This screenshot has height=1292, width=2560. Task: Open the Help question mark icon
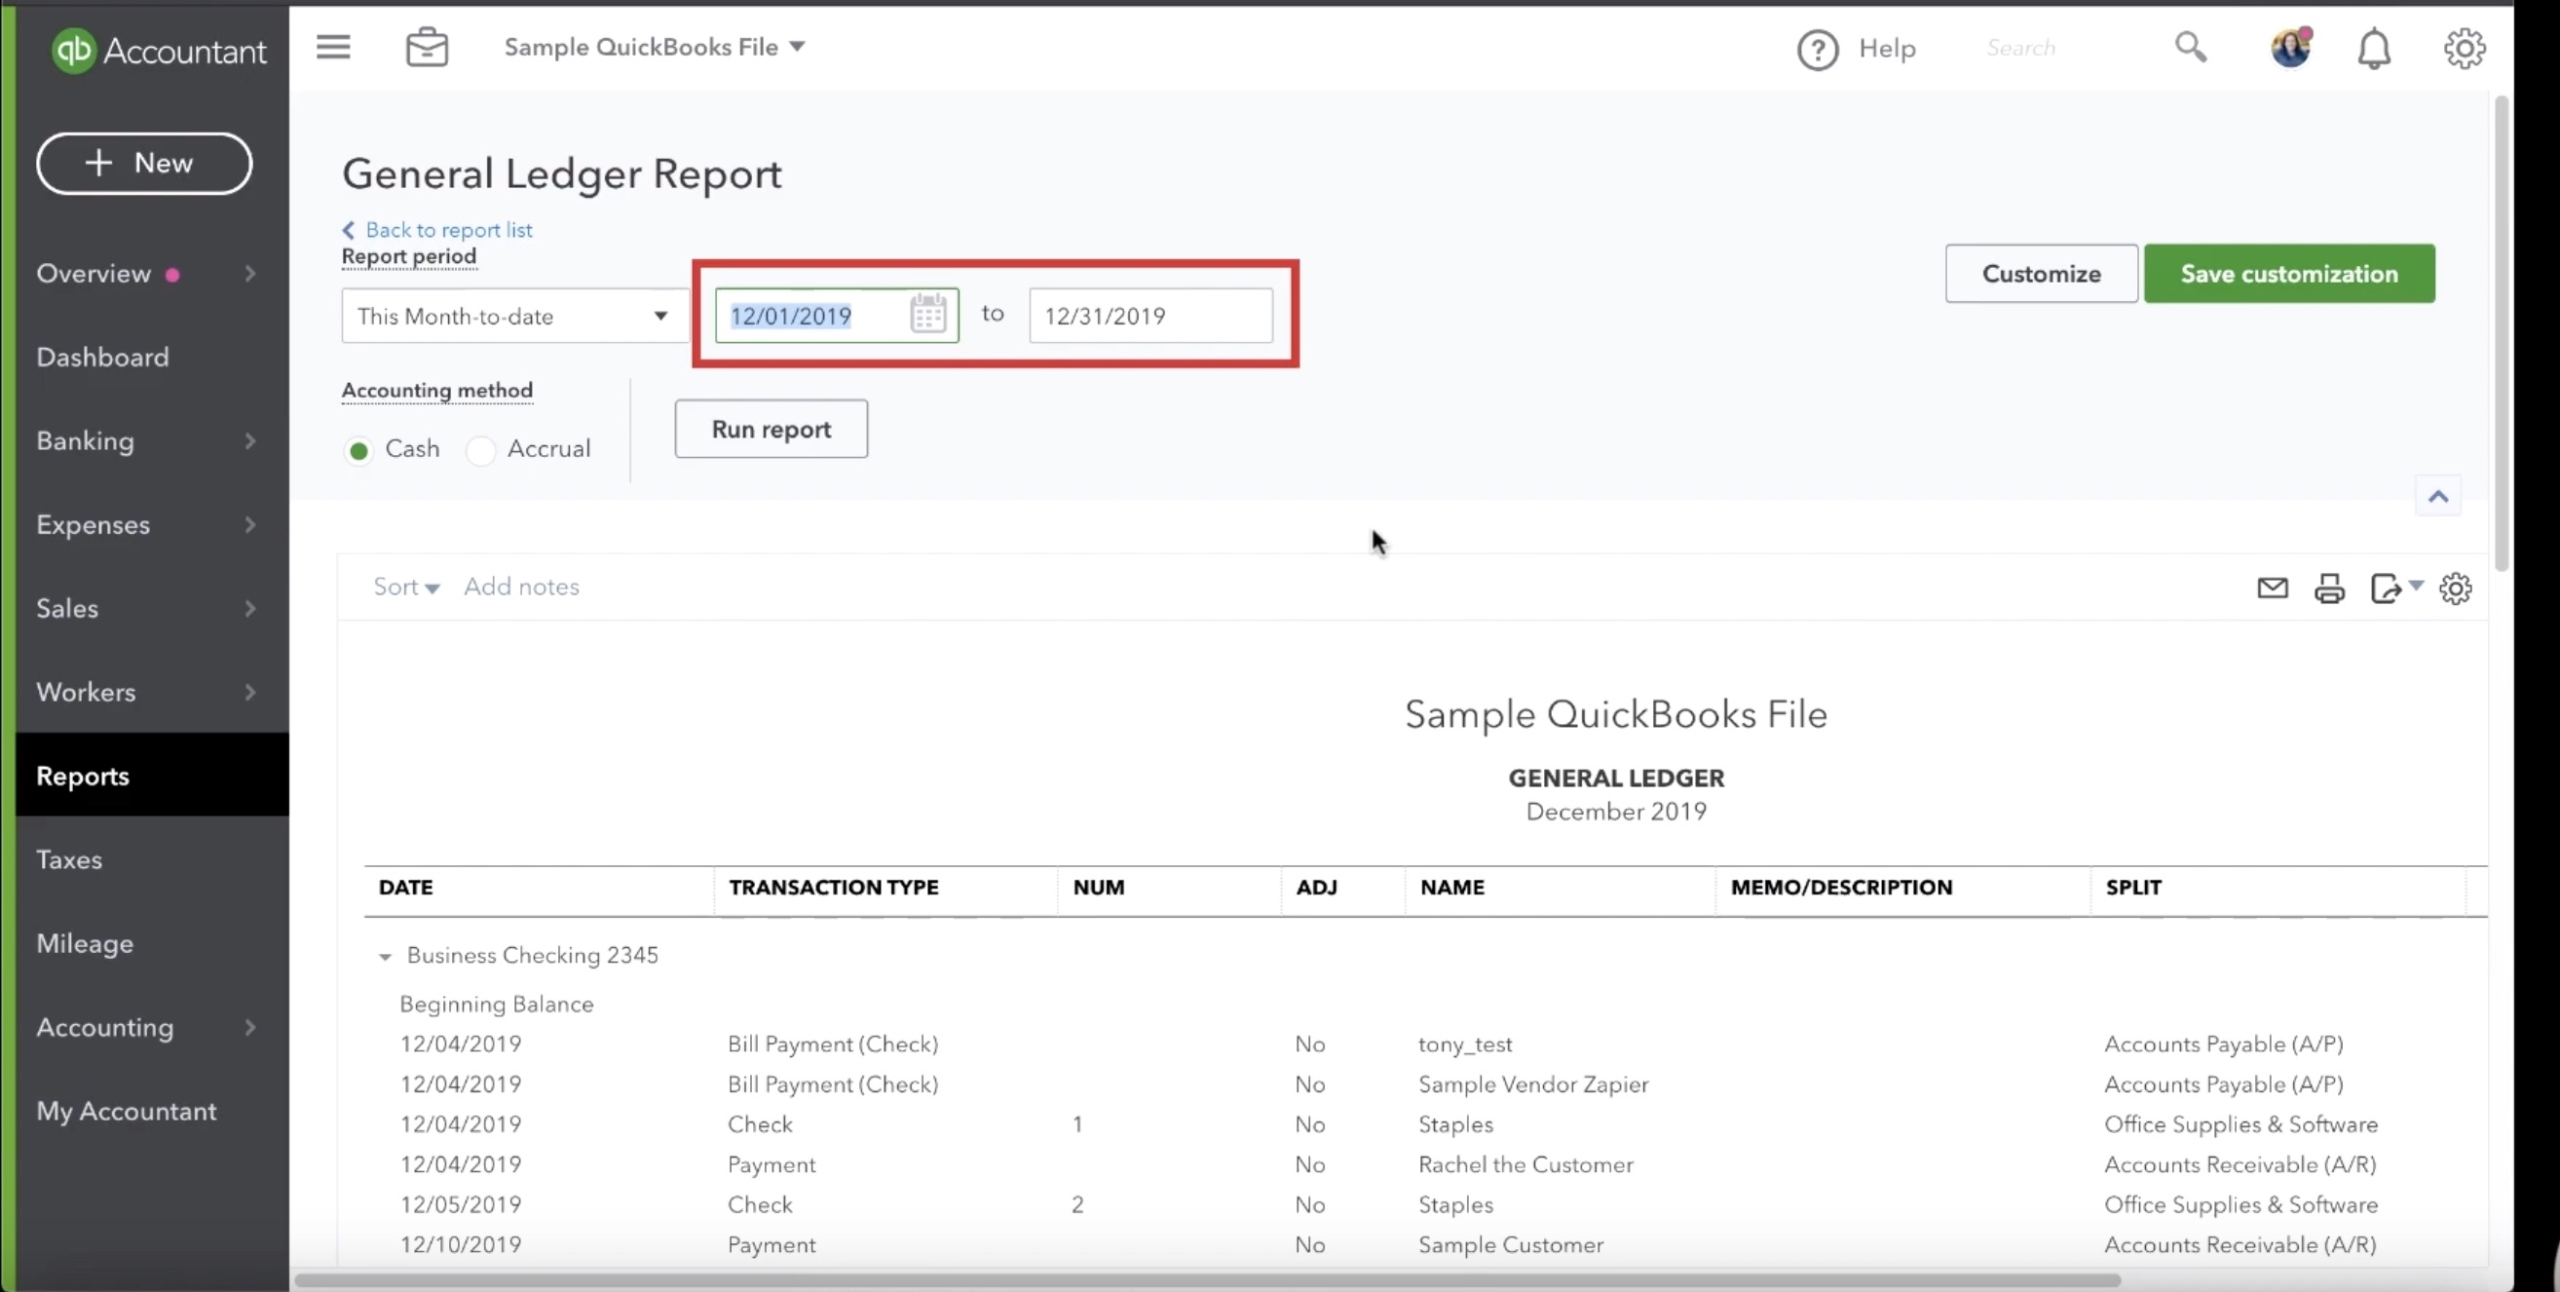tap(1817, 49)
